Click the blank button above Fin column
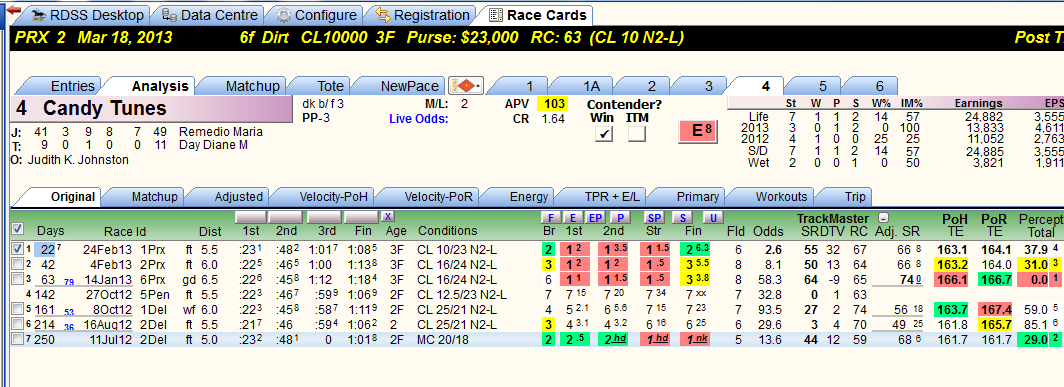 [360, 217]
